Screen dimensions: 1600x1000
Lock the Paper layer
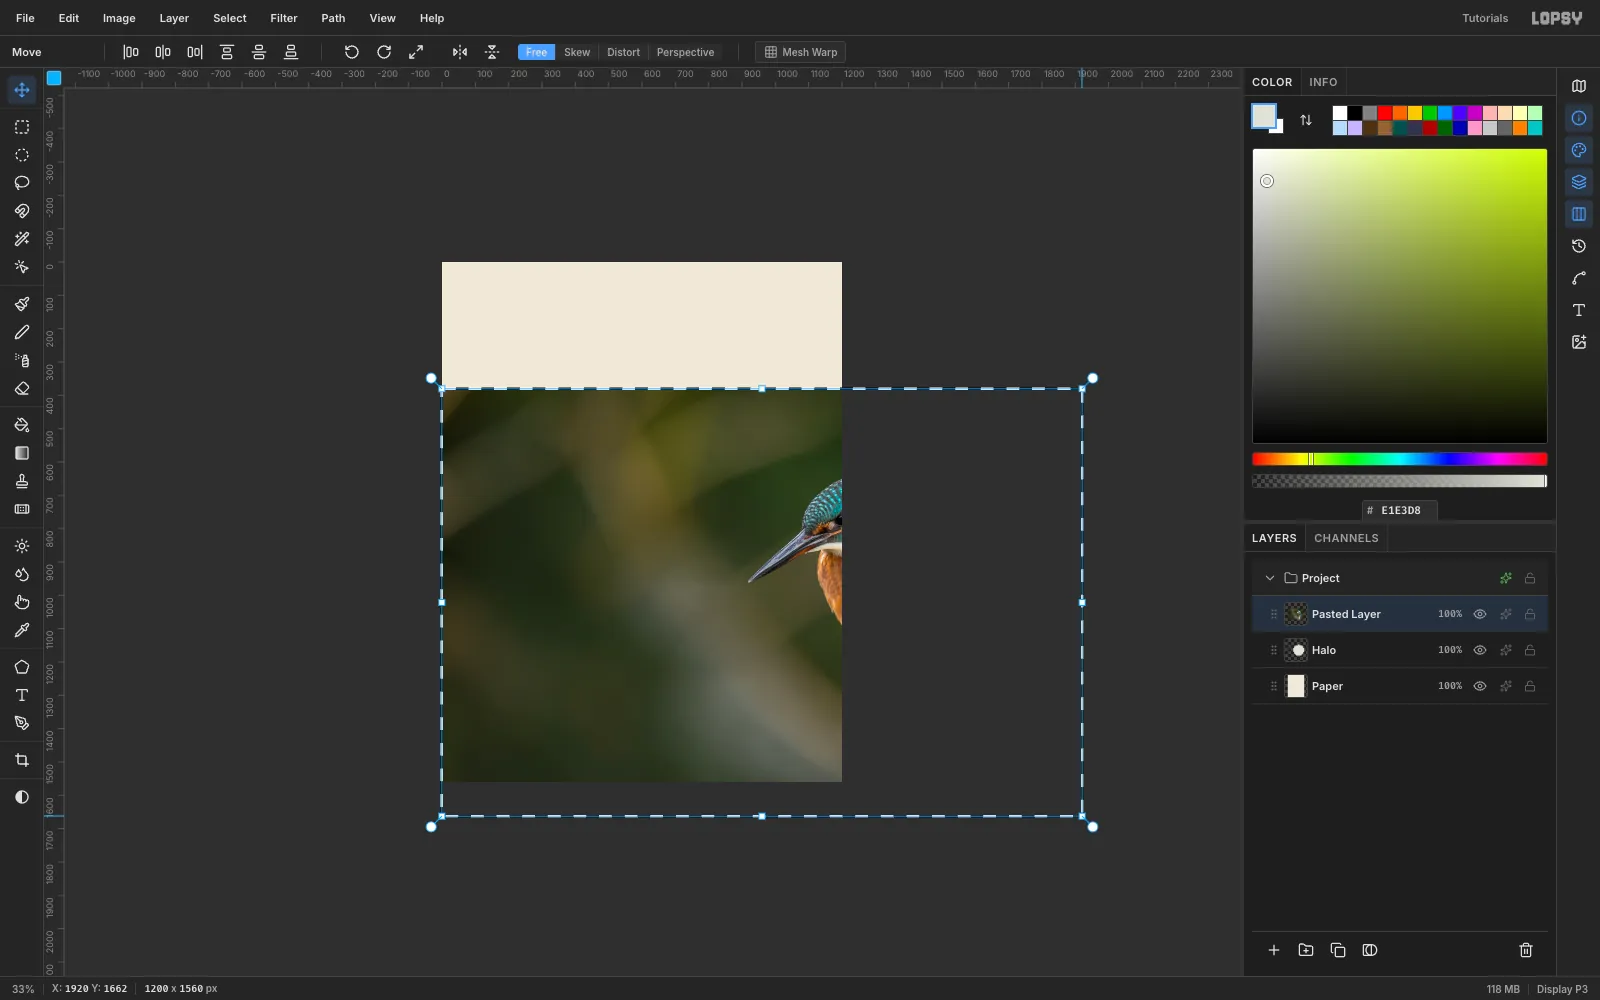(x=1530, y=686)
